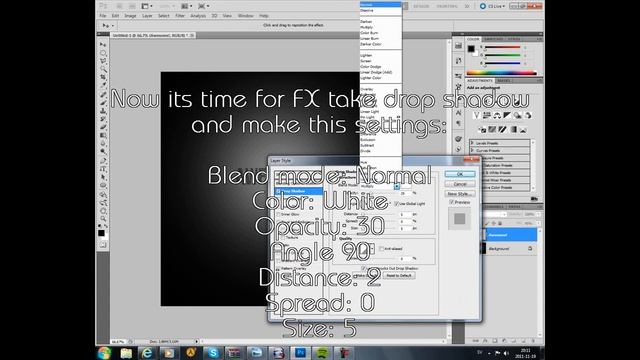
Task: Switch to the Masks tab
Action: (x=503, y=81)
